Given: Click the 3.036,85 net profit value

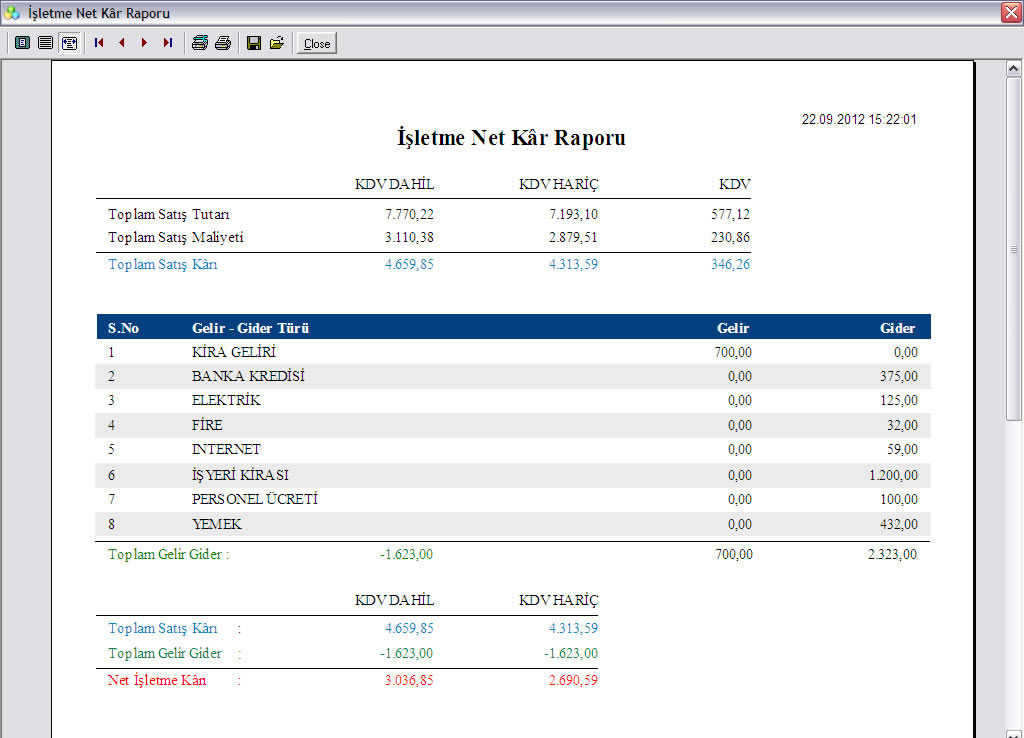Looking at the screenshot, I should coord(409,681).
